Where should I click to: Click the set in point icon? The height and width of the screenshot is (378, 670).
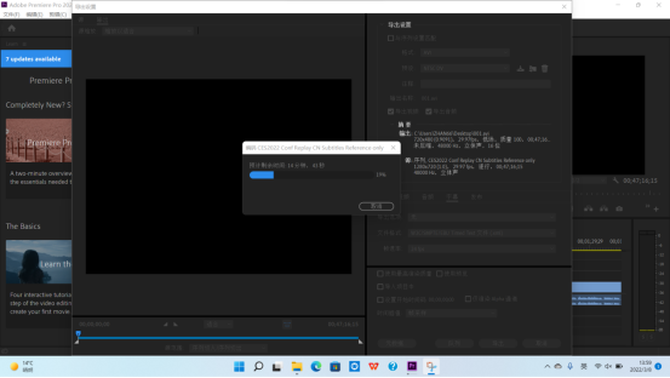(166, 324)
